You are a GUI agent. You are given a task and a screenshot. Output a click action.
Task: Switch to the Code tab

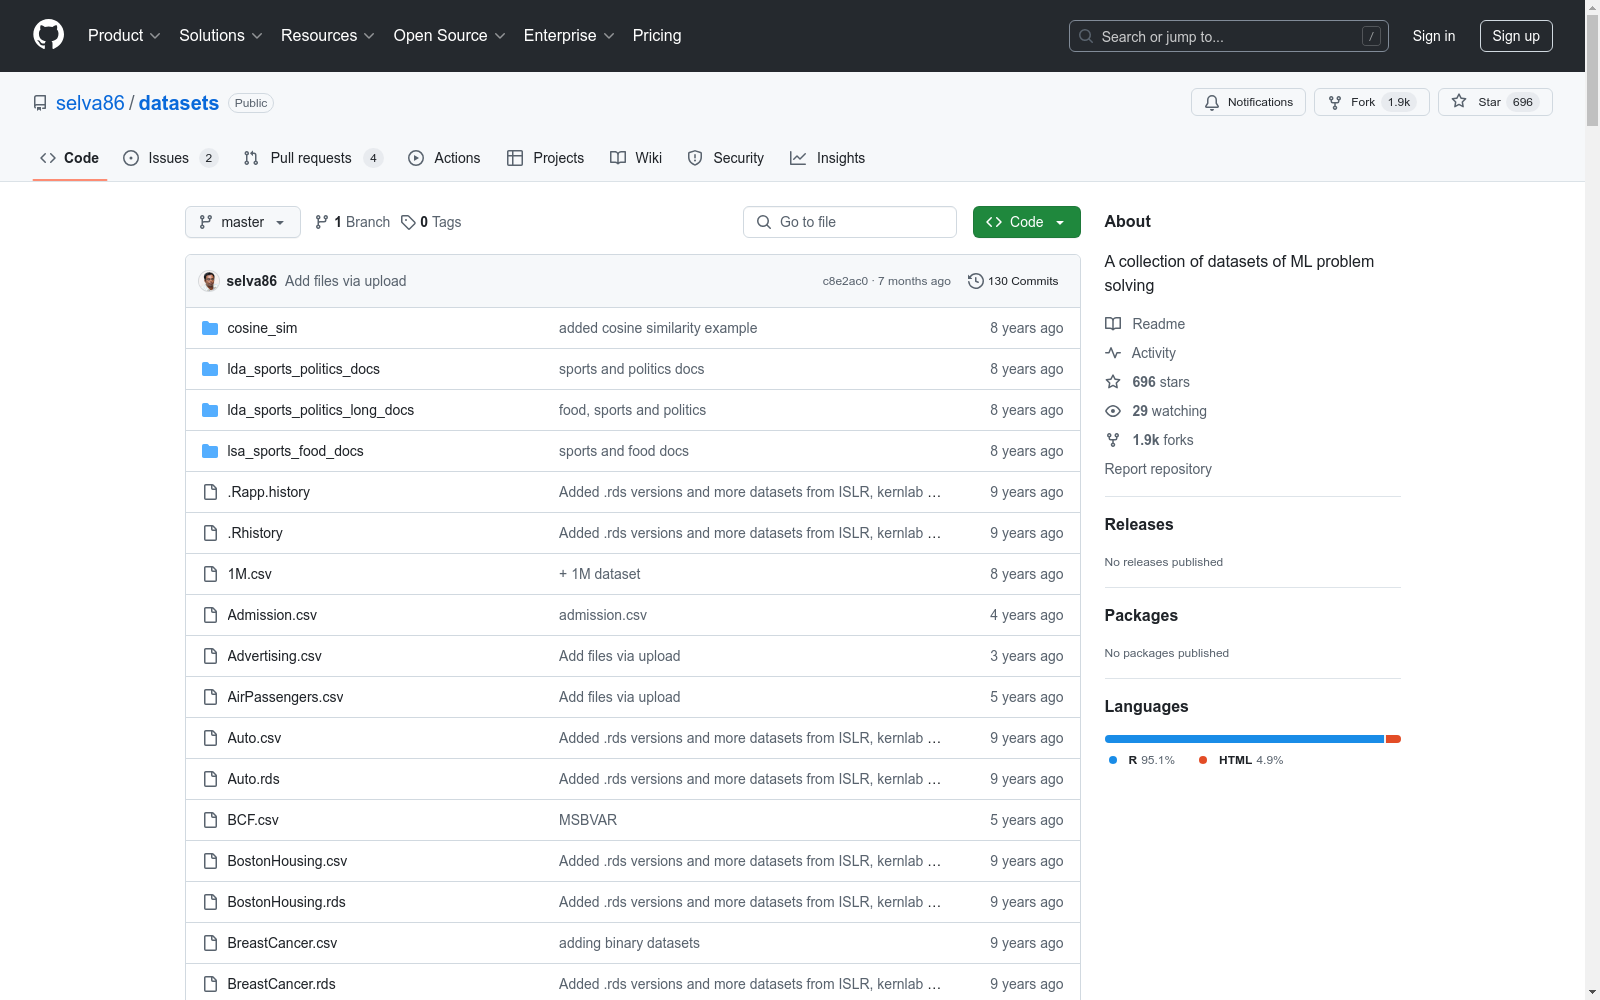(69, 158)
